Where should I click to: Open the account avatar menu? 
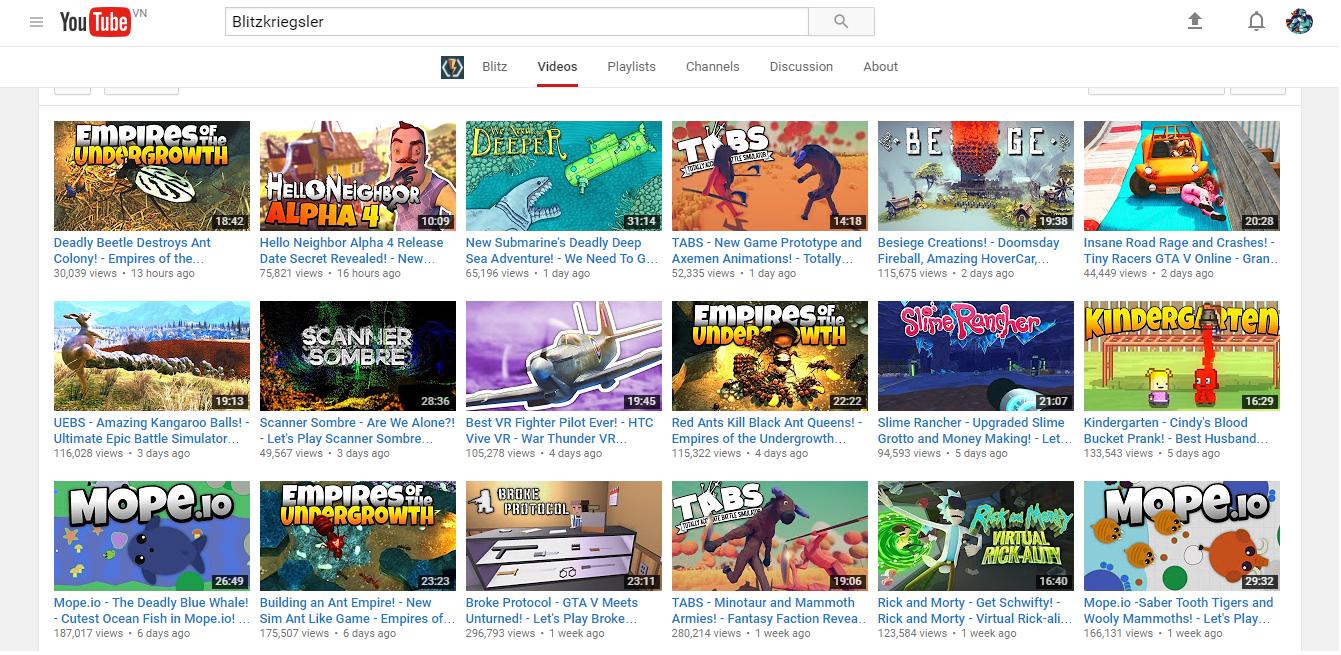click(x=1299, y=21)
